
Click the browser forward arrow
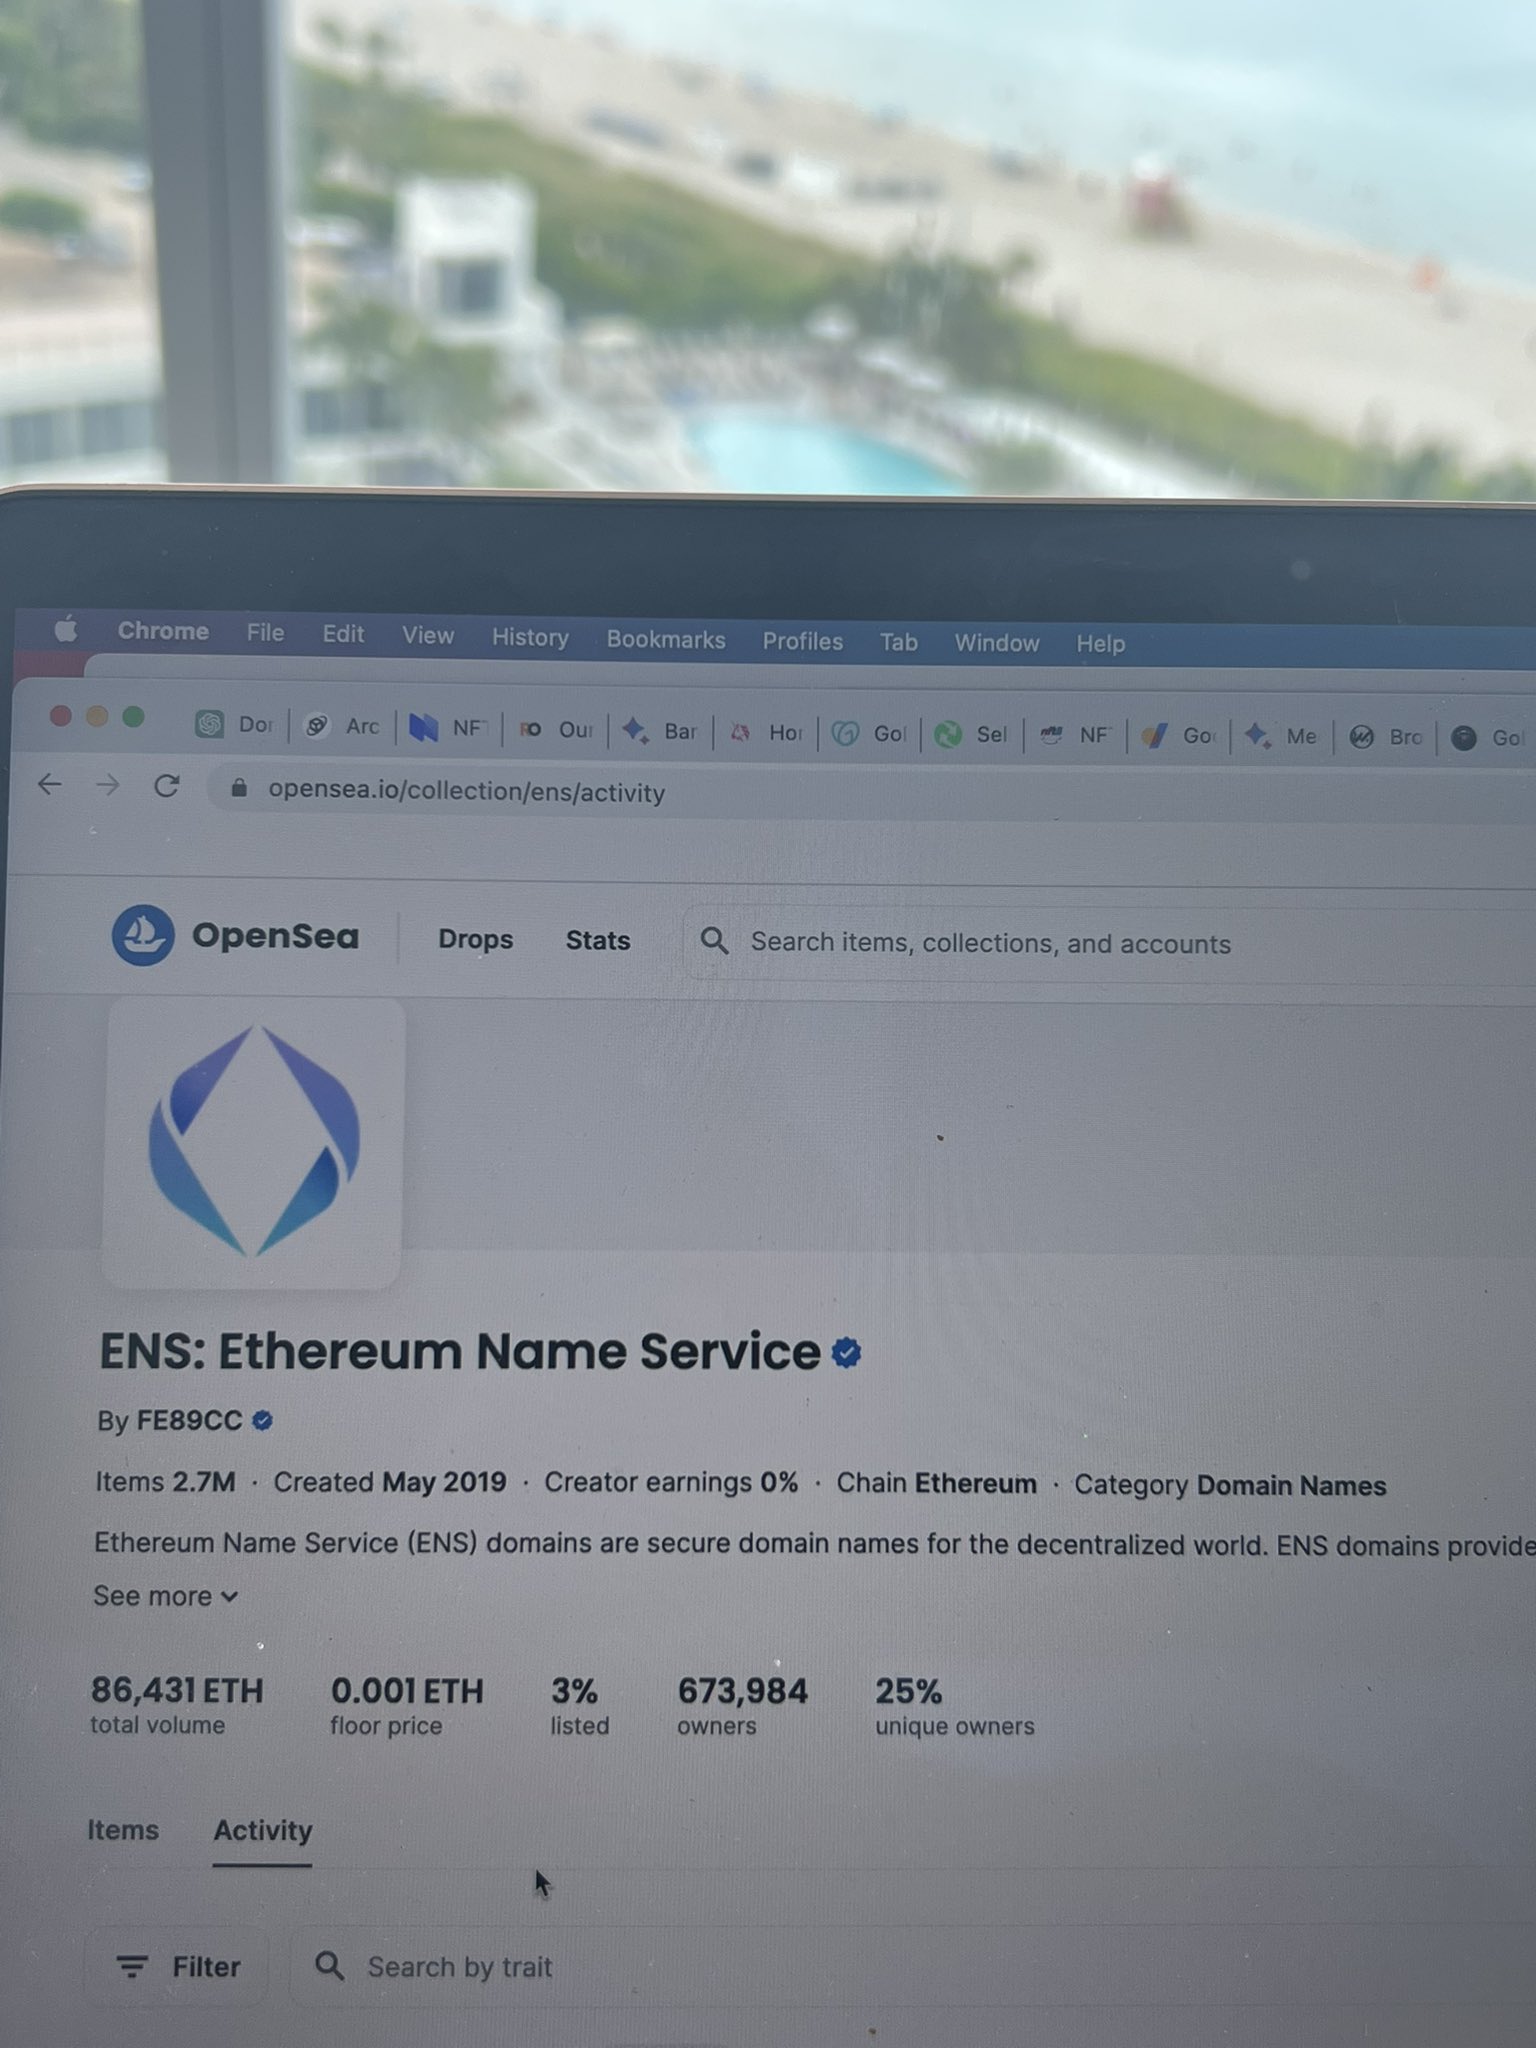pos(108,786)
